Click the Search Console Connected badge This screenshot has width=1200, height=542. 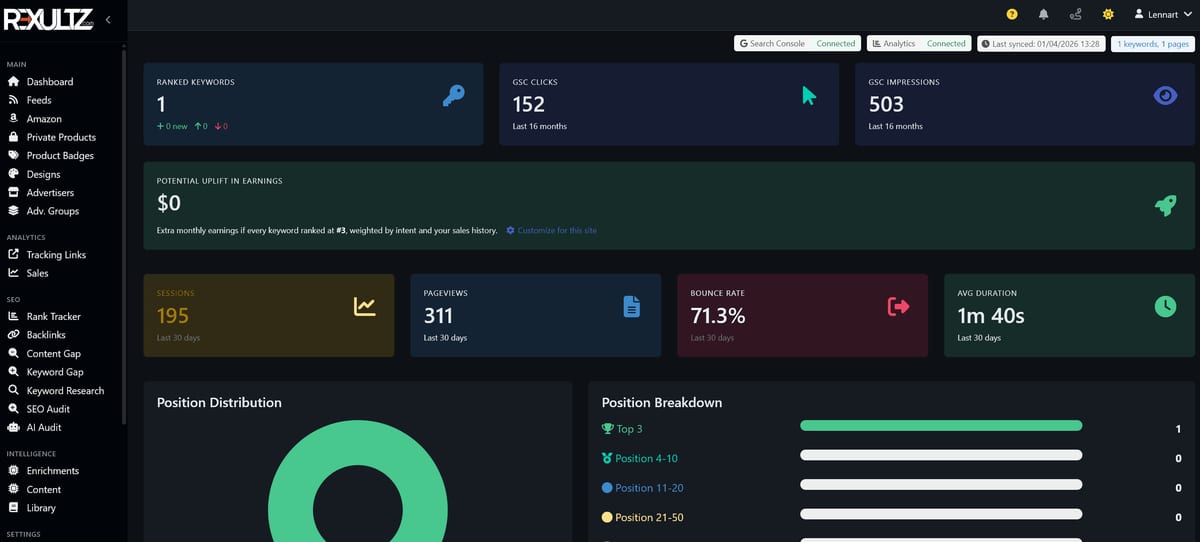pyautogui.click(x=797, y=44)
